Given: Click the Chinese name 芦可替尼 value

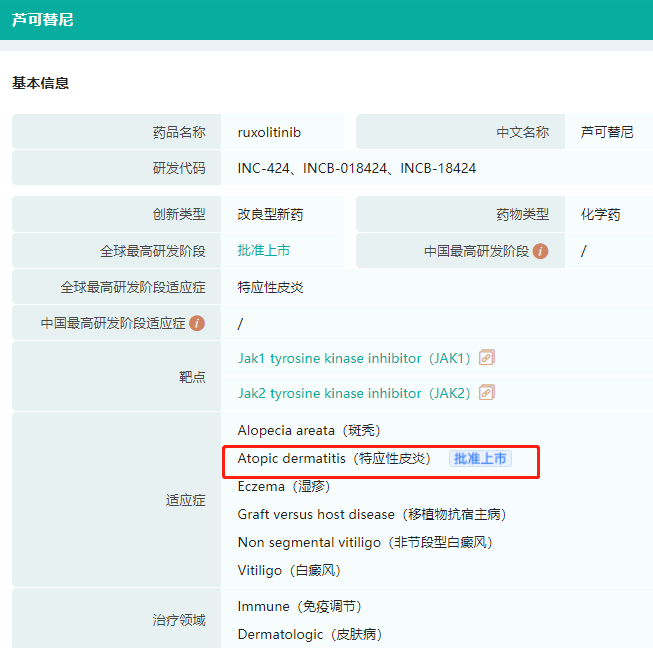Looking at the screenshot, I should tap(607, 132).
